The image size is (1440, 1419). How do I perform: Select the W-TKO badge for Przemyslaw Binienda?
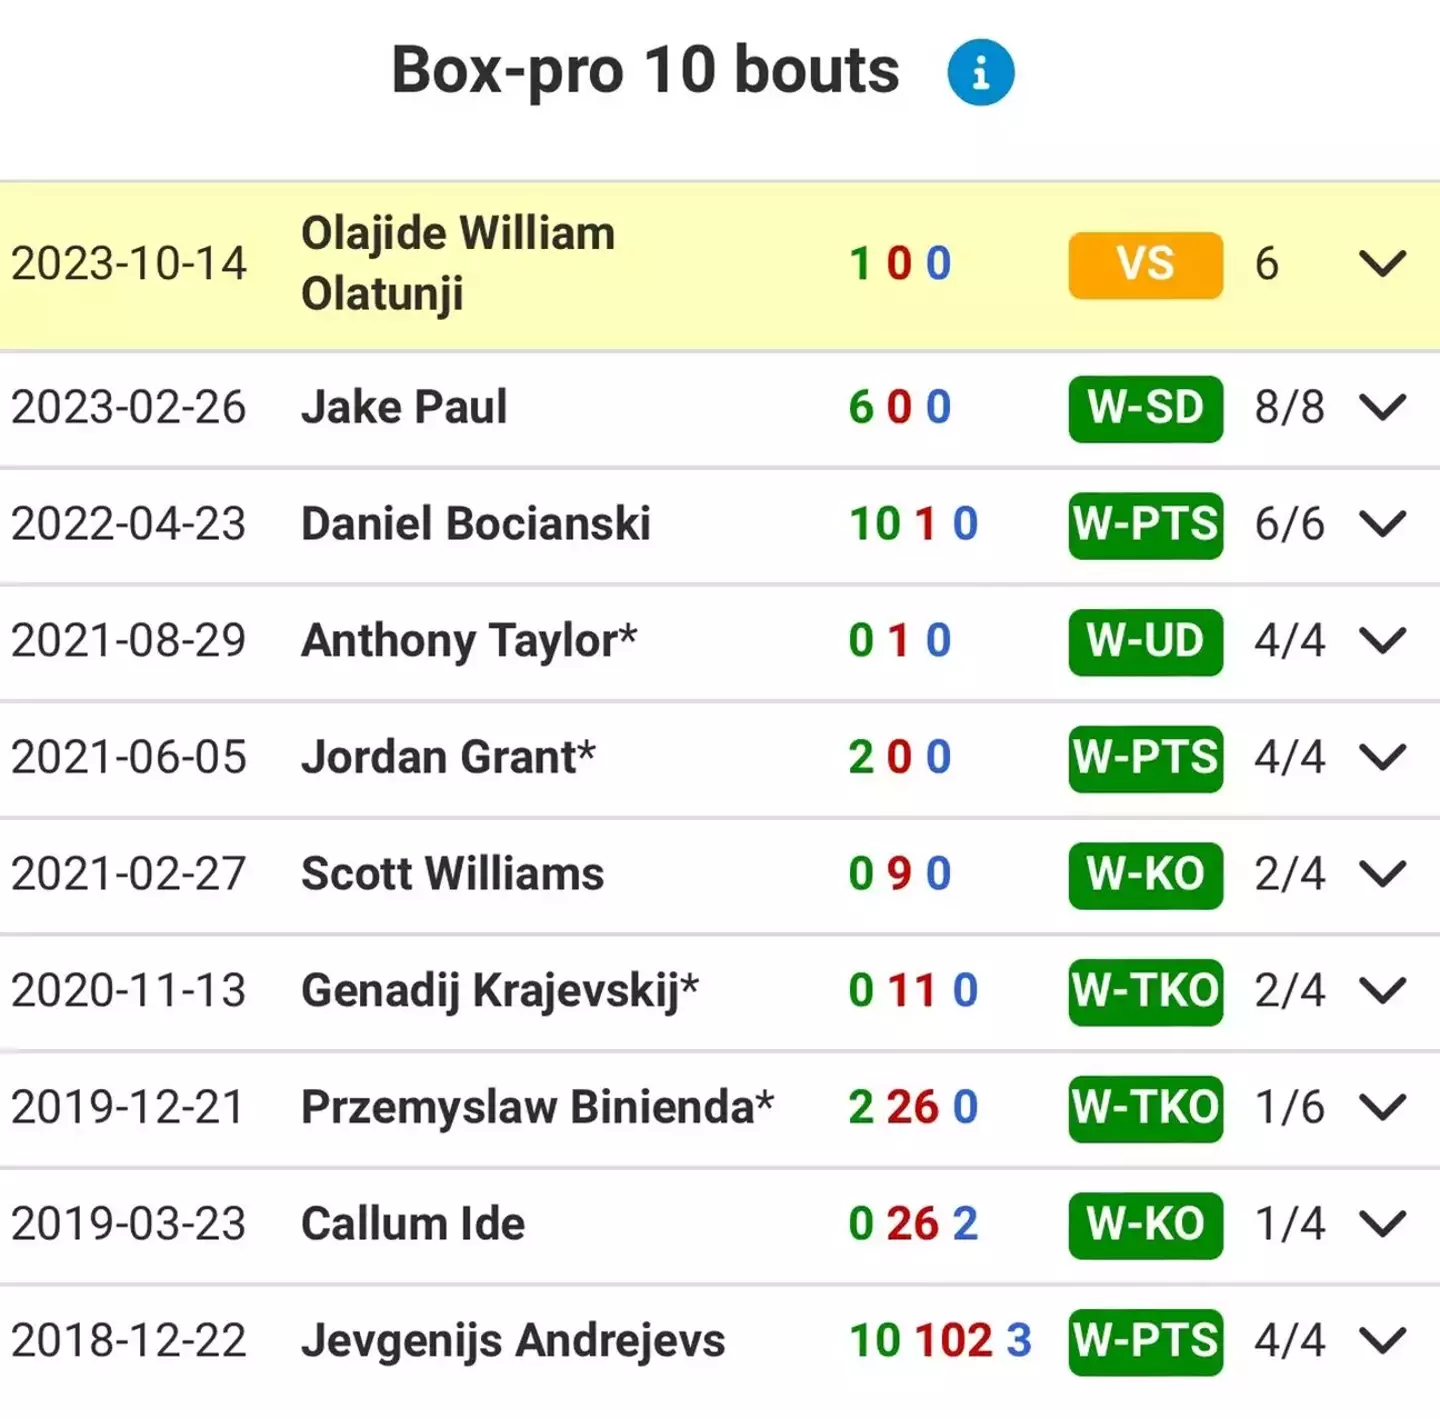(1144, 1109)
